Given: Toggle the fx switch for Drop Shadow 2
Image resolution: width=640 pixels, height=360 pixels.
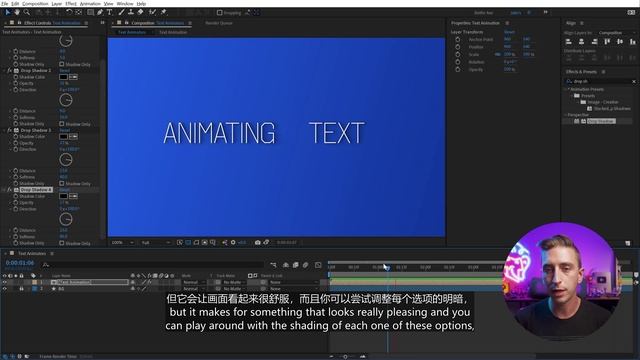Looking at the screenshot, I should pos(9,71).
